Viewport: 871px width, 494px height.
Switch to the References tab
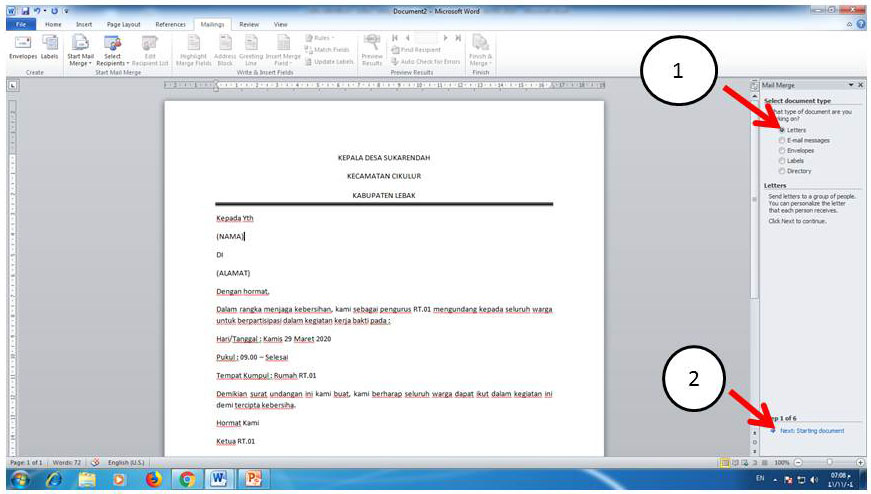(x=171, y=24)
